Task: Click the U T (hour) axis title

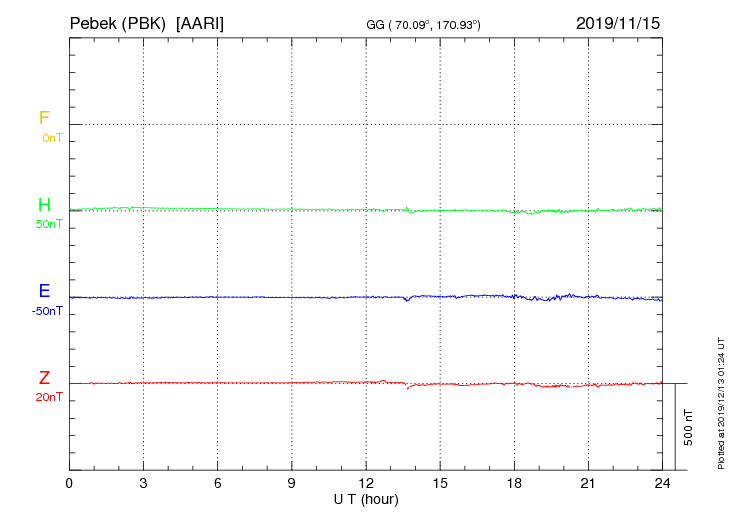Action: click(366, 498)
